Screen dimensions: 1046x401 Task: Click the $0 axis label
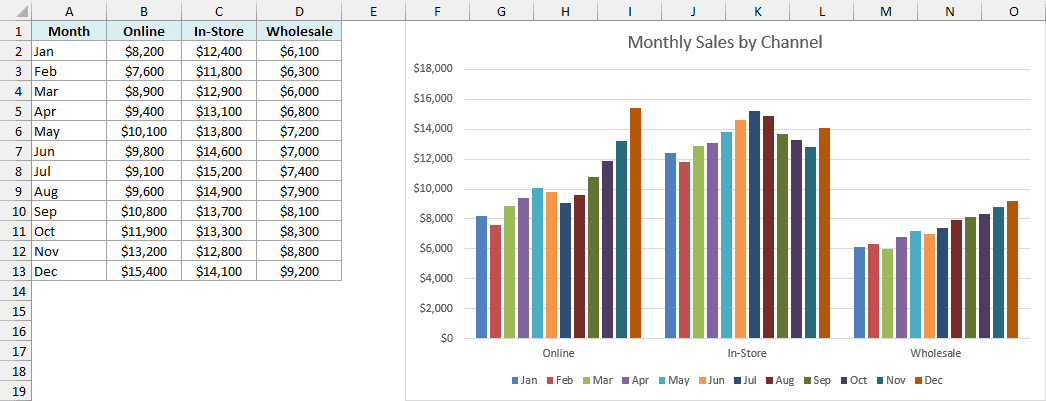pos(446,338)
